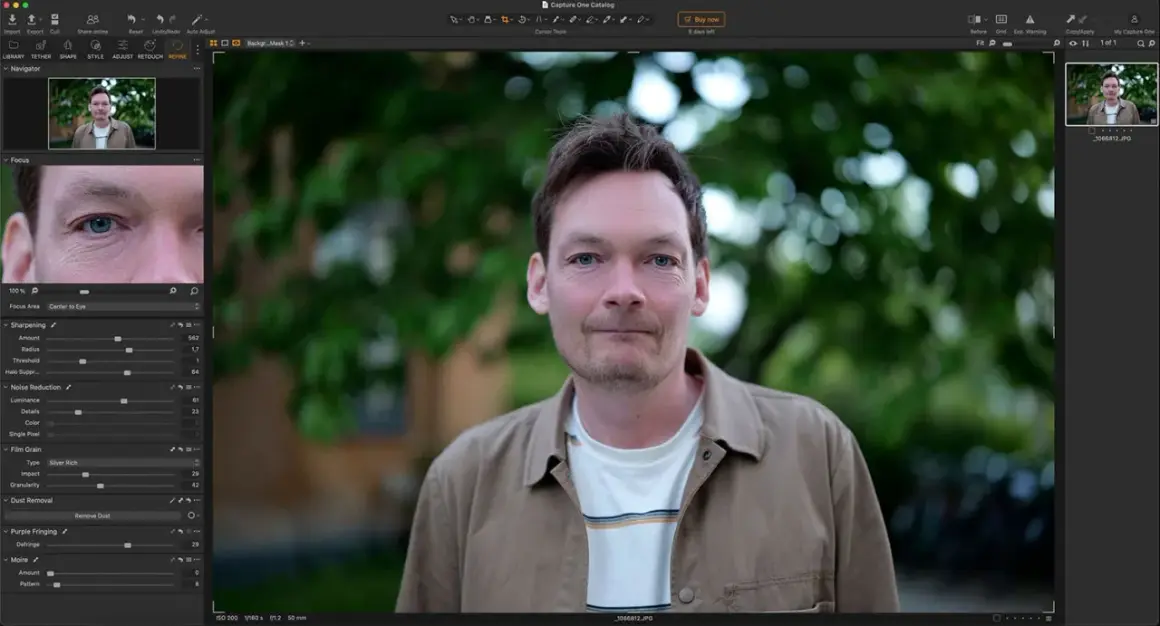Click the Undo arrow
Screen dimensions: 1160x626
click(x=160, y=19)
